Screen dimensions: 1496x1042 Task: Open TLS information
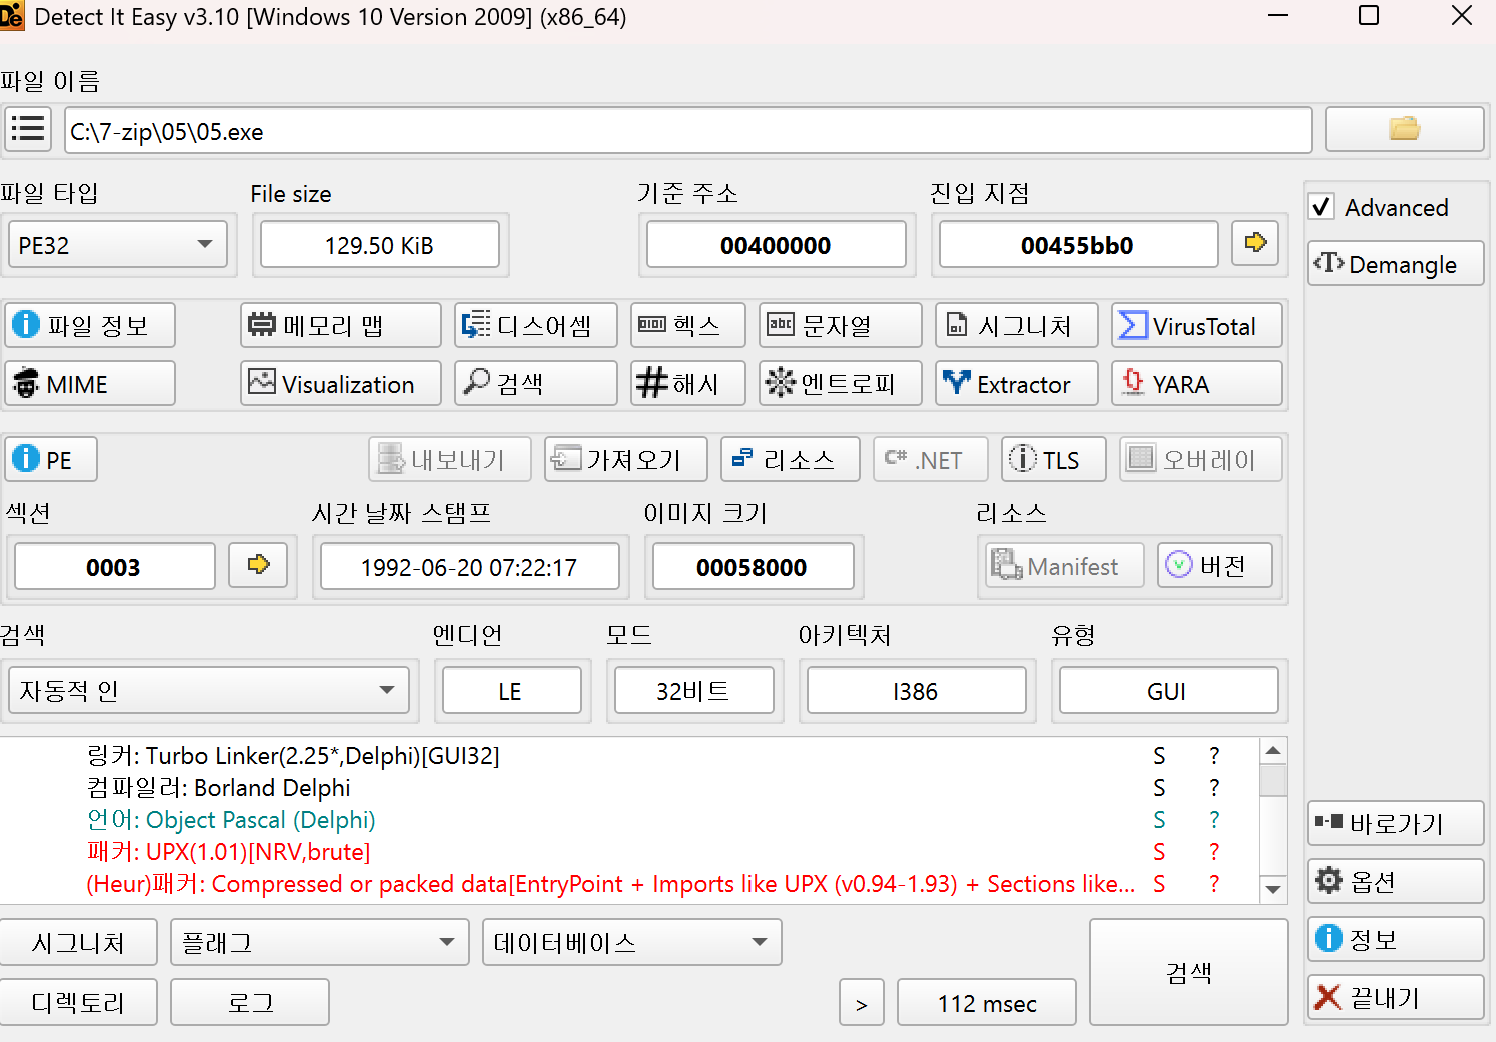pyautogui.click(x=1054, y=459)
